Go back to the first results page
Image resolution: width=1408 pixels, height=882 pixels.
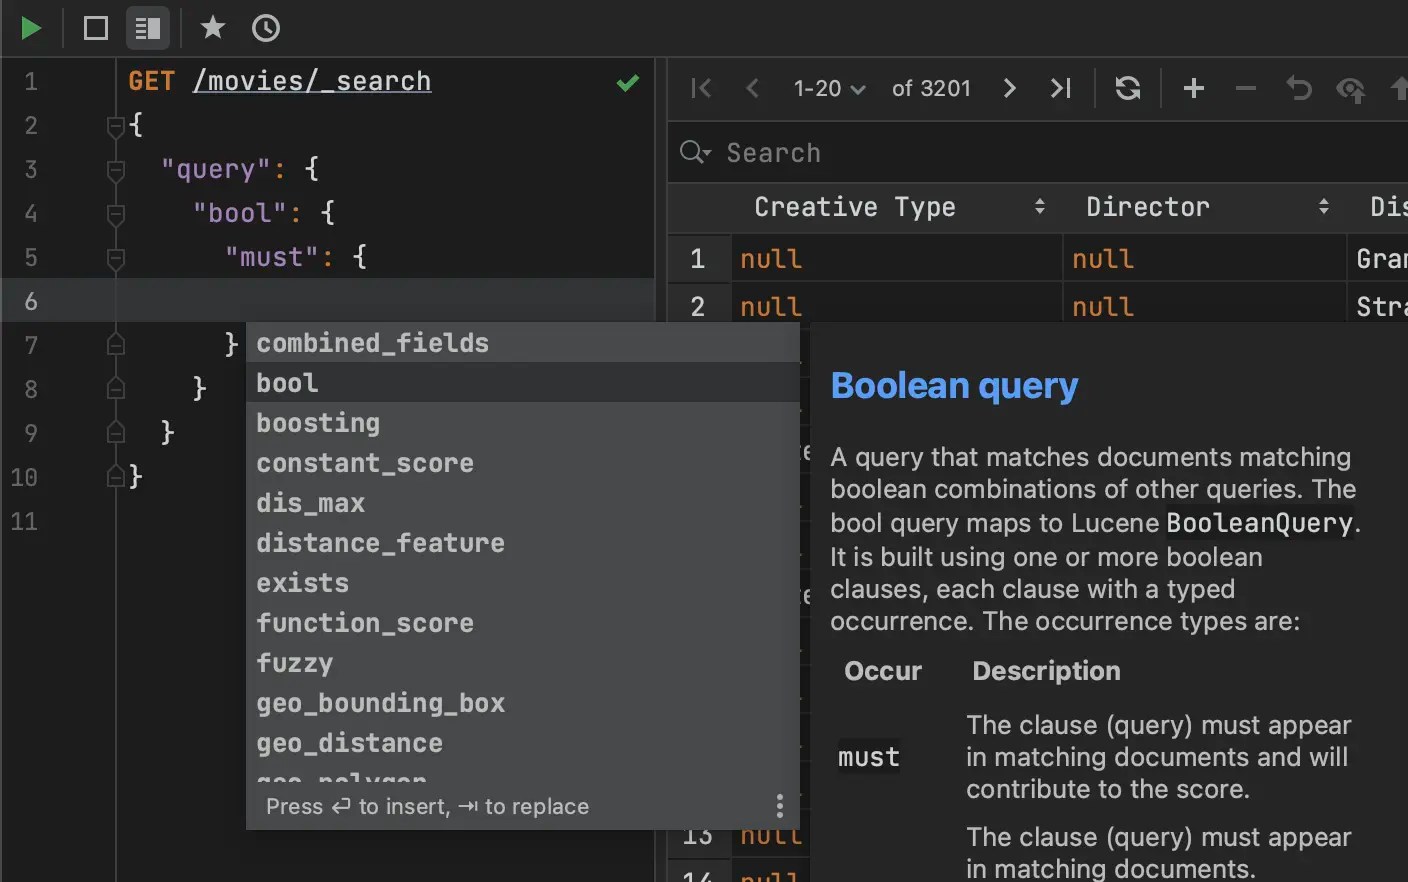click(700, 88)
